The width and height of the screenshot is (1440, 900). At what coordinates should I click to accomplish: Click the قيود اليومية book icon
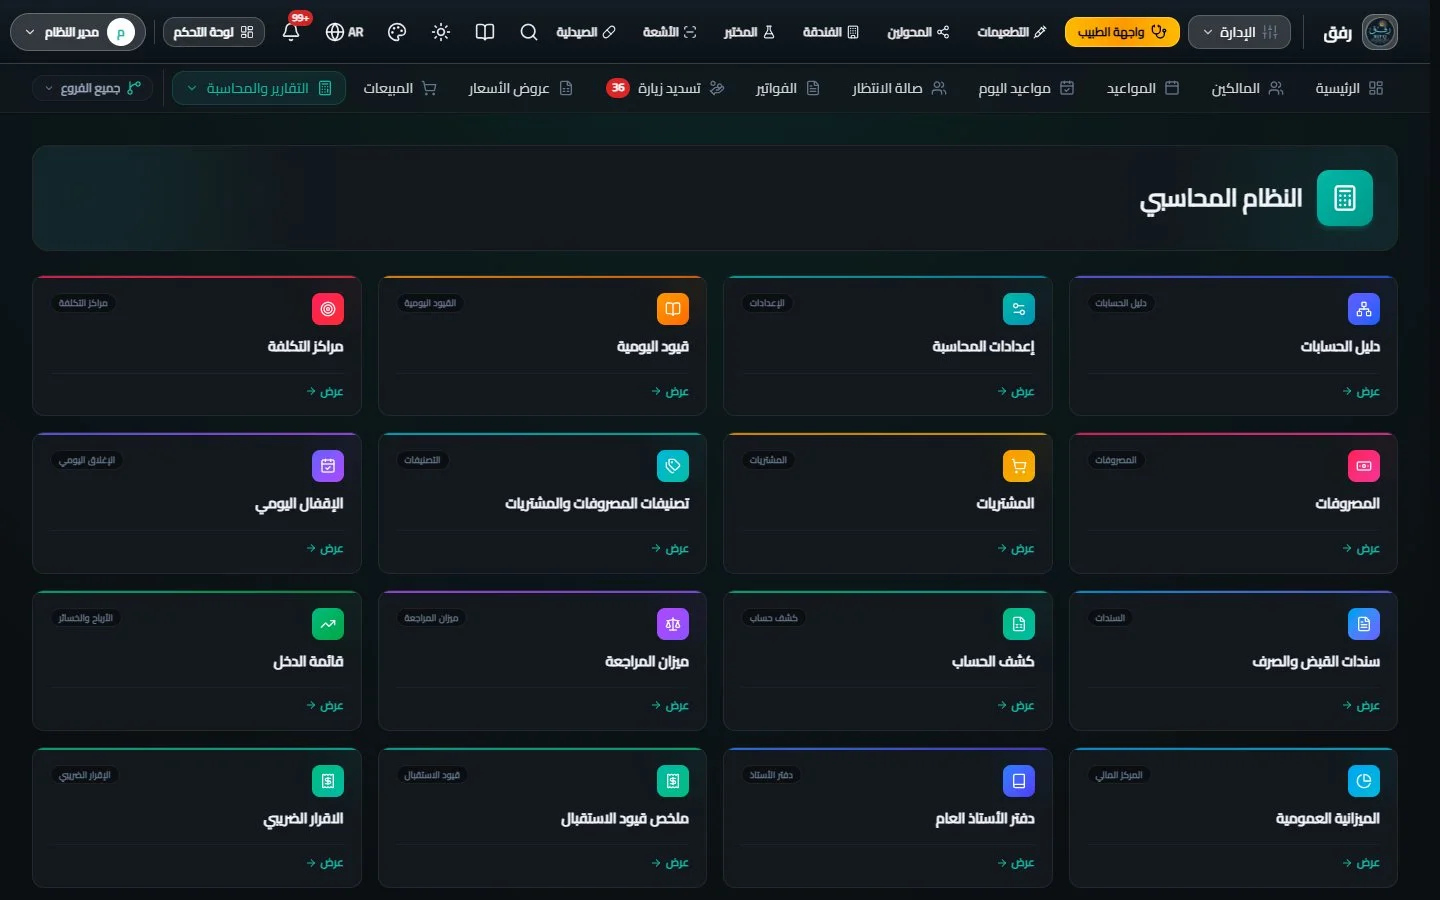point(673,309)
